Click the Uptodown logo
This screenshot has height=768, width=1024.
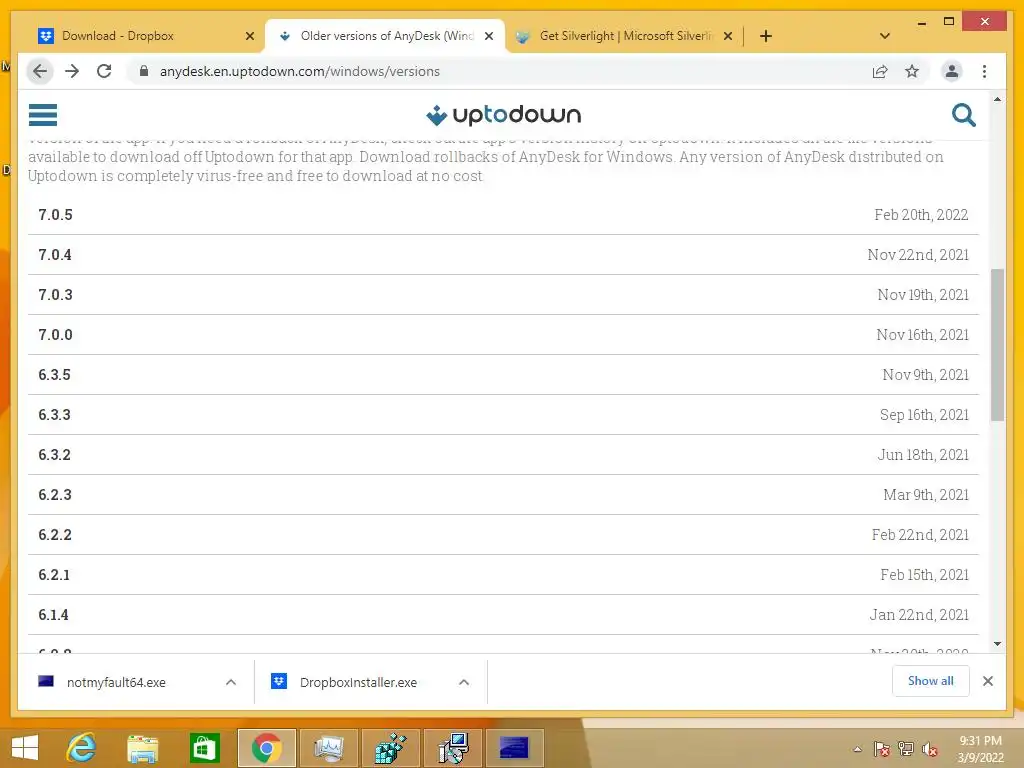click(503, 115)
